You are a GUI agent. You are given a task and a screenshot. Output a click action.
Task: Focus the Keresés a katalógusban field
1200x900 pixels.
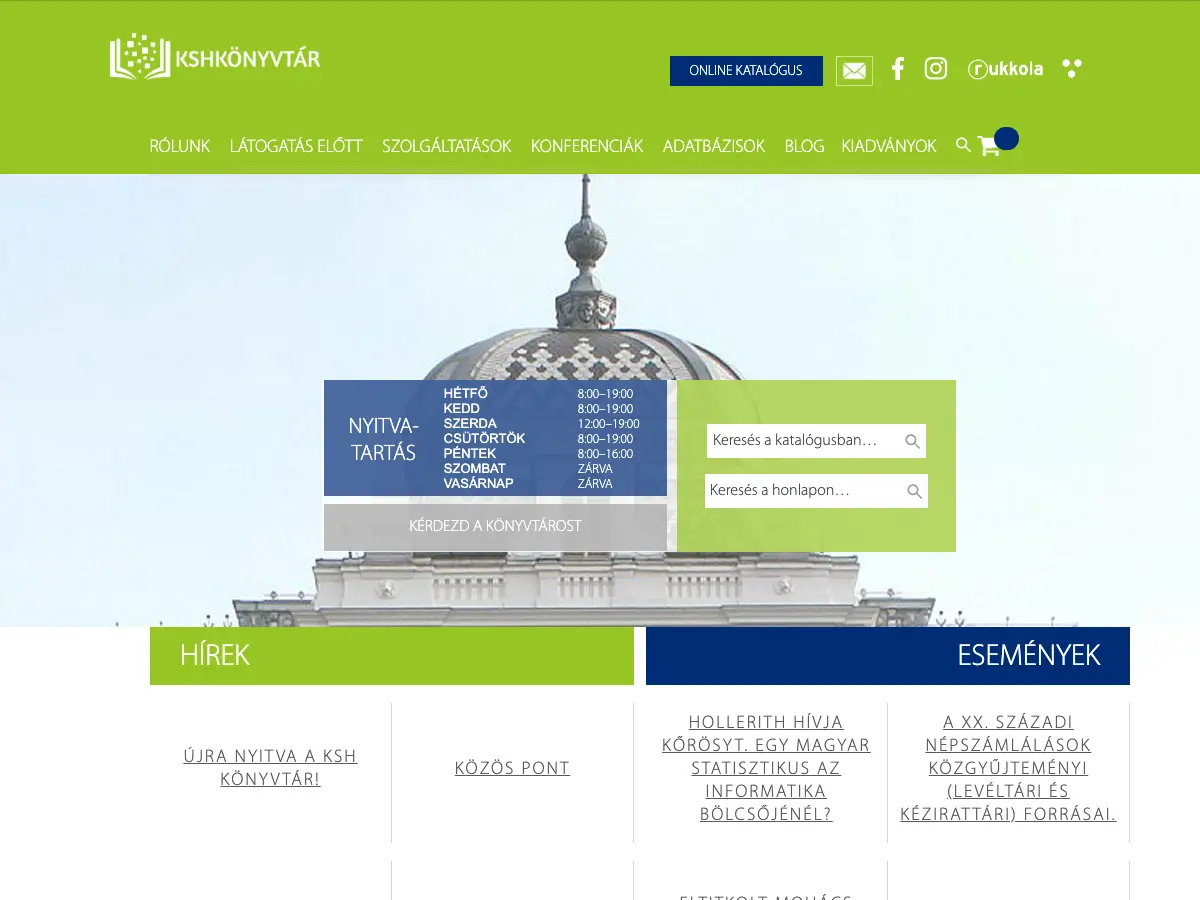pos(816,441)
